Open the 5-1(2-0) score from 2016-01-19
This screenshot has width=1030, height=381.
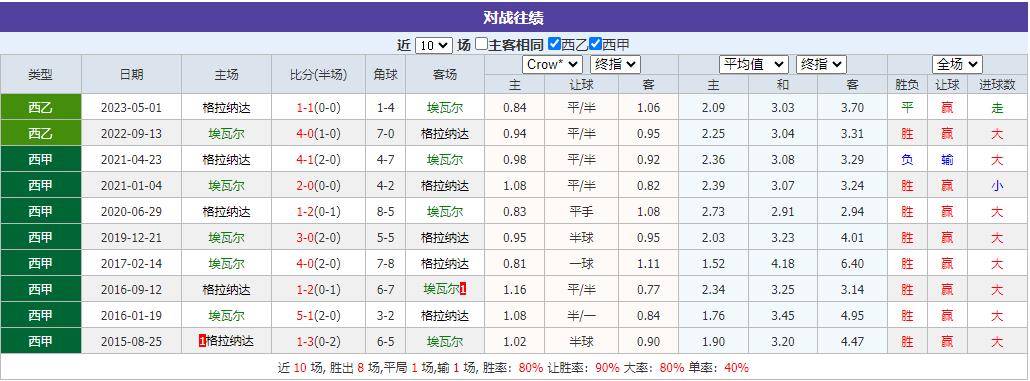319,316
